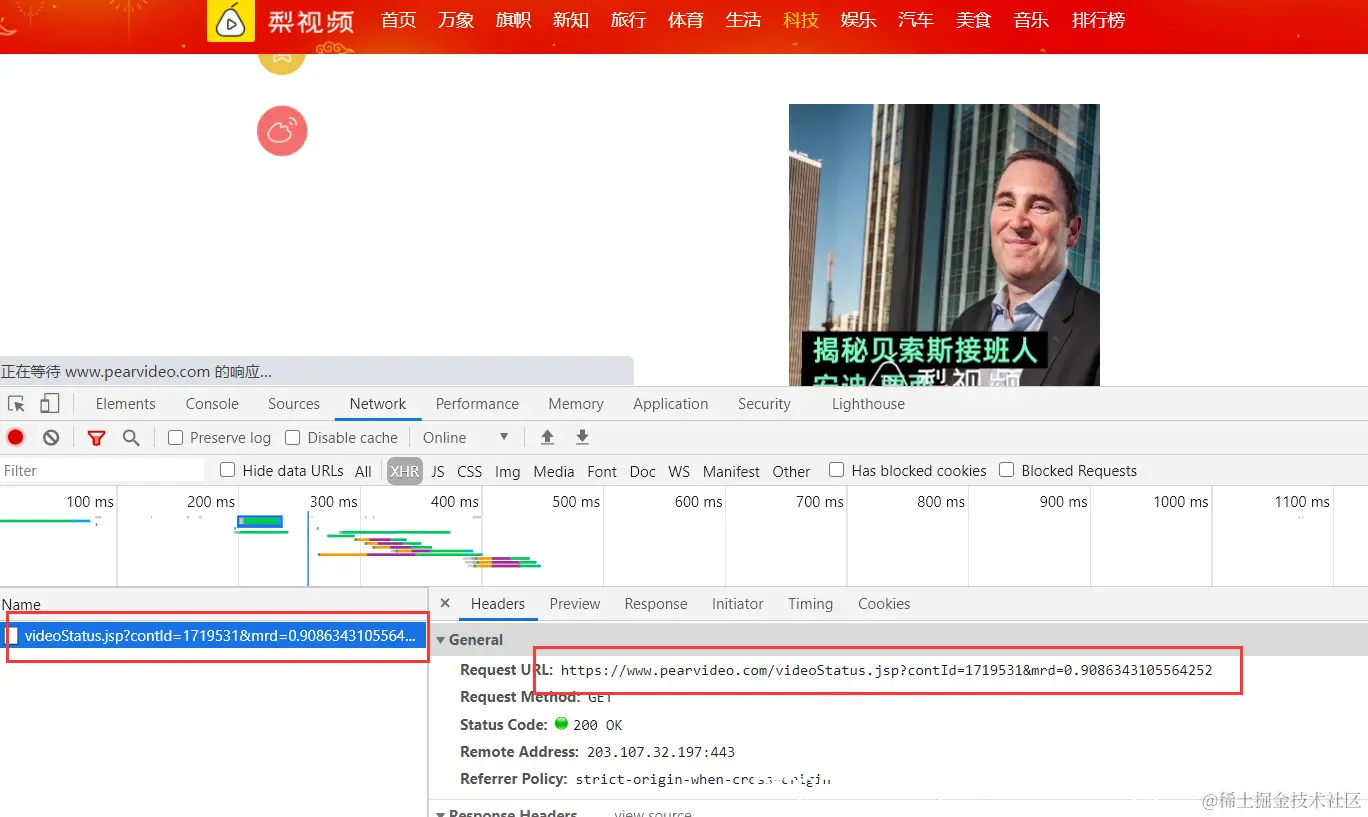Open the network filter funnel icon
1368x817 pixels.
(x=96, y=437)
